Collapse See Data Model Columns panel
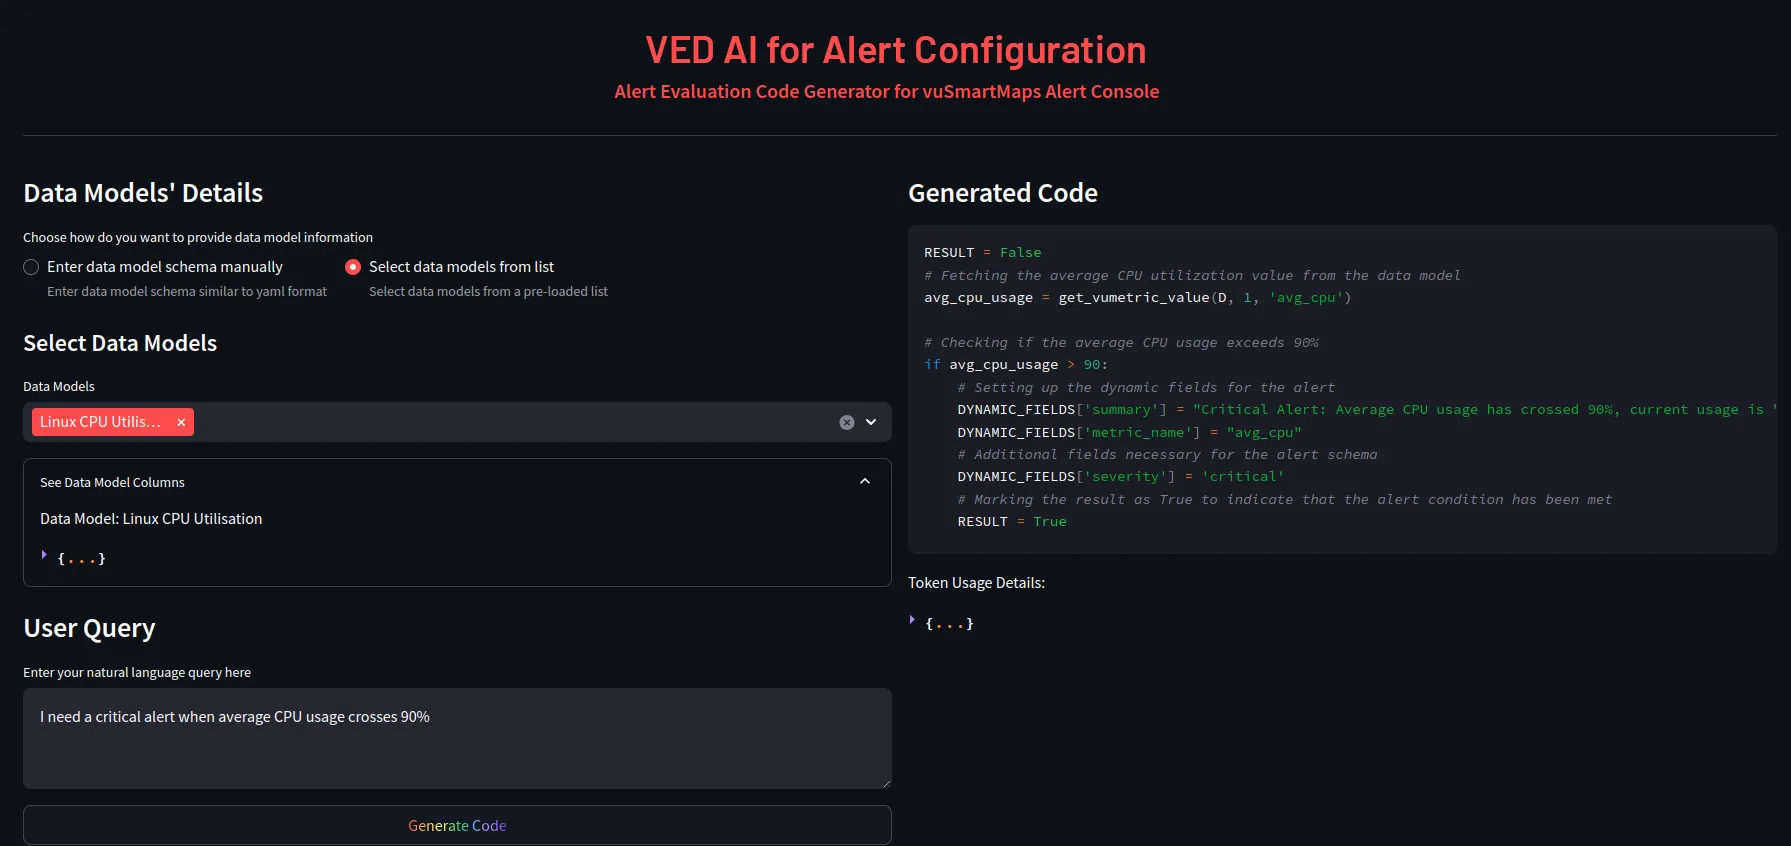The width and height of the screenshot is (1791, 846). tap(865, 482)
